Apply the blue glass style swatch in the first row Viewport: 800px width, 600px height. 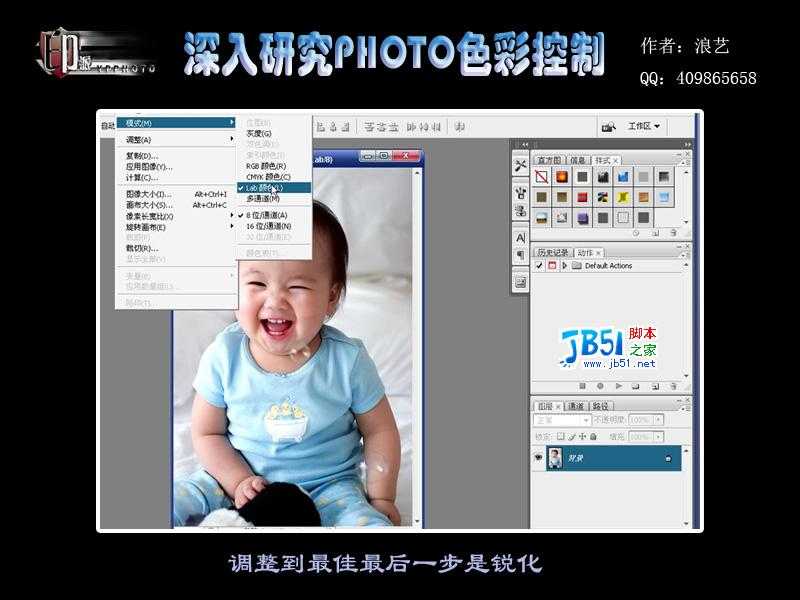click(623, 177)
